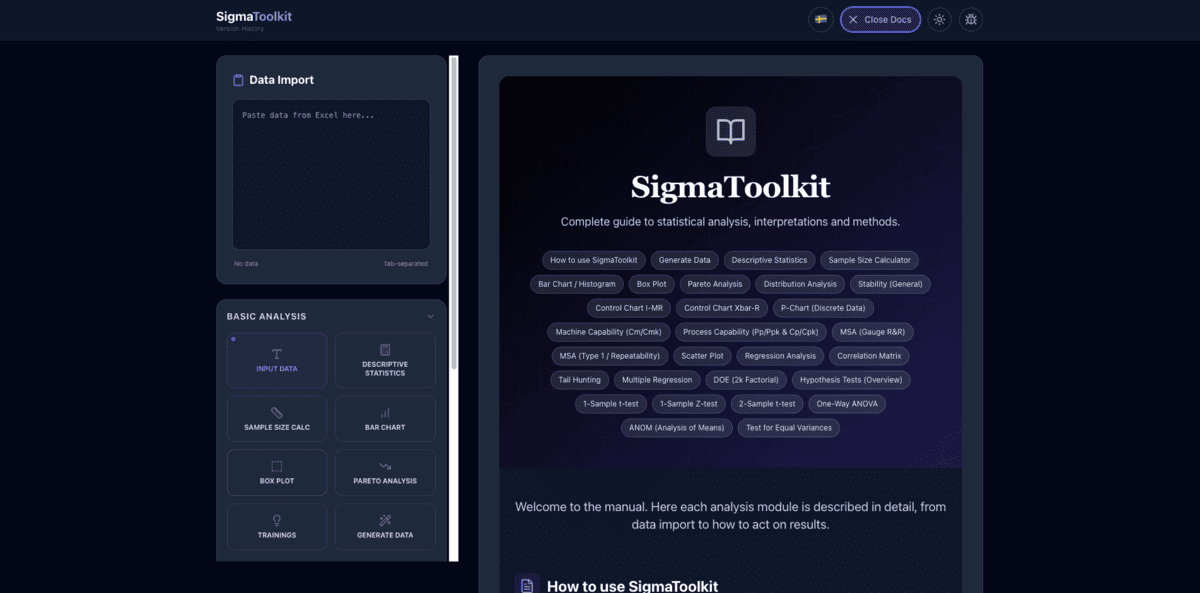
Task: Click the document icon beside How to use SigmaToolkit heading
Action: pyautogui.click(x=527, y=586)
